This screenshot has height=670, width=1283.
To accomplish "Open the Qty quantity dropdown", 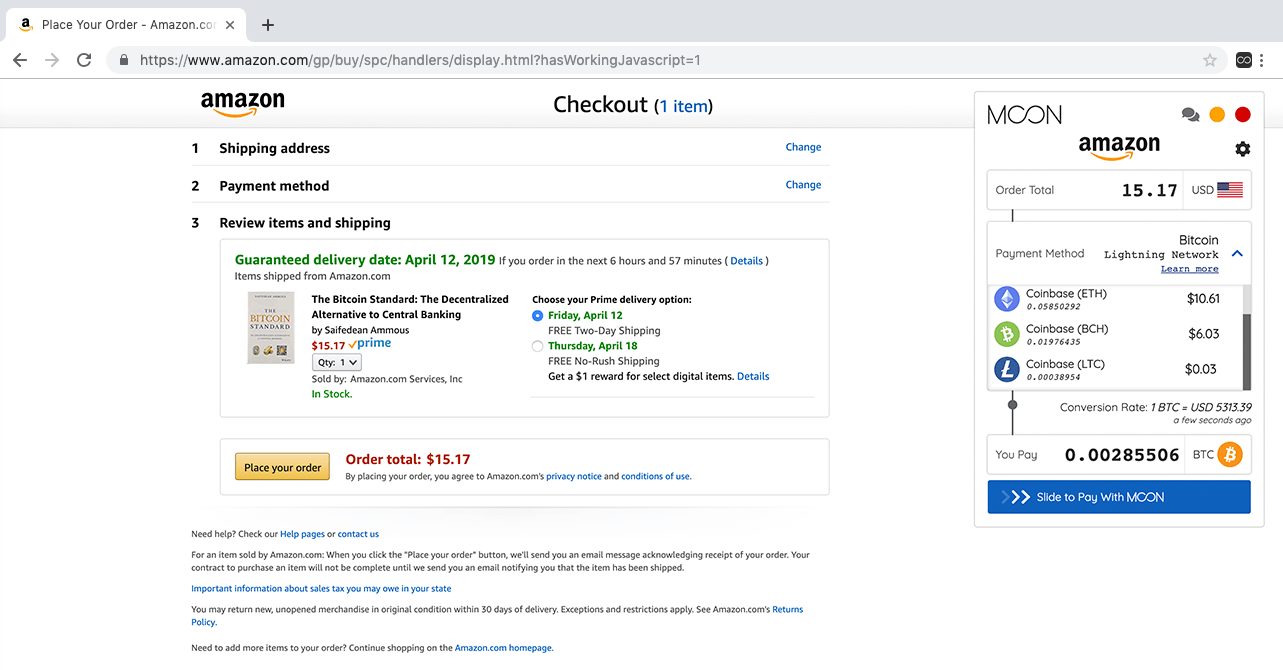I will tap(337, 363).
